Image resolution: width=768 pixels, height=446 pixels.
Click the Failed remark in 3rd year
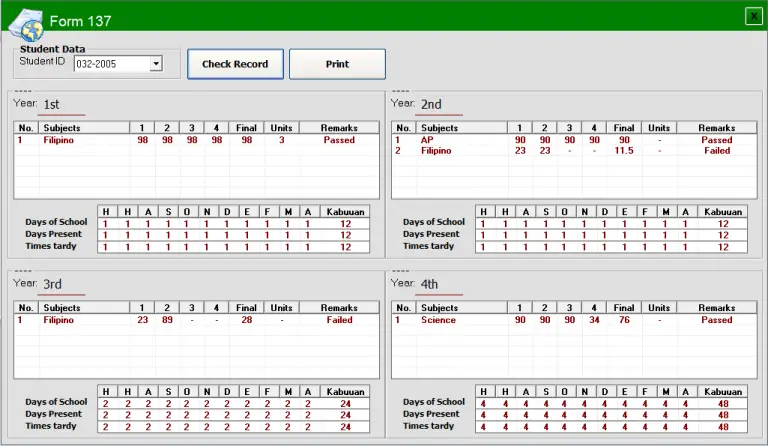pyautogui.click(x=339, y=320)
